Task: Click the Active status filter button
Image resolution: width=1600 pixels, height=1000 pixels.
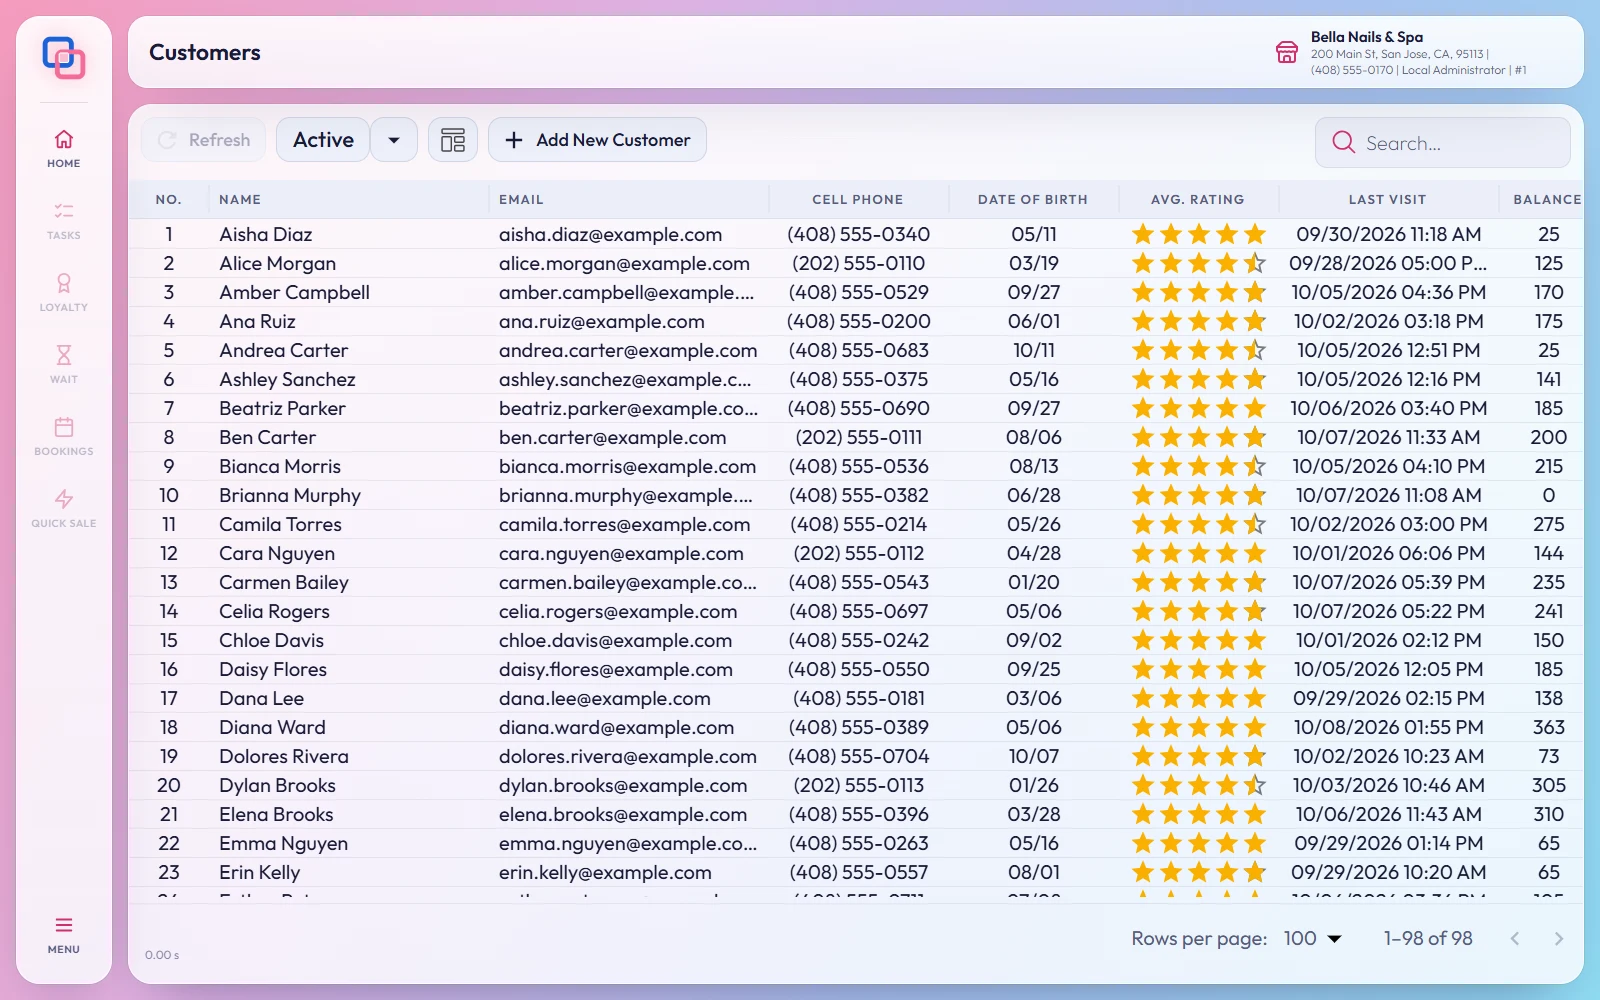Action: point(323,140)
